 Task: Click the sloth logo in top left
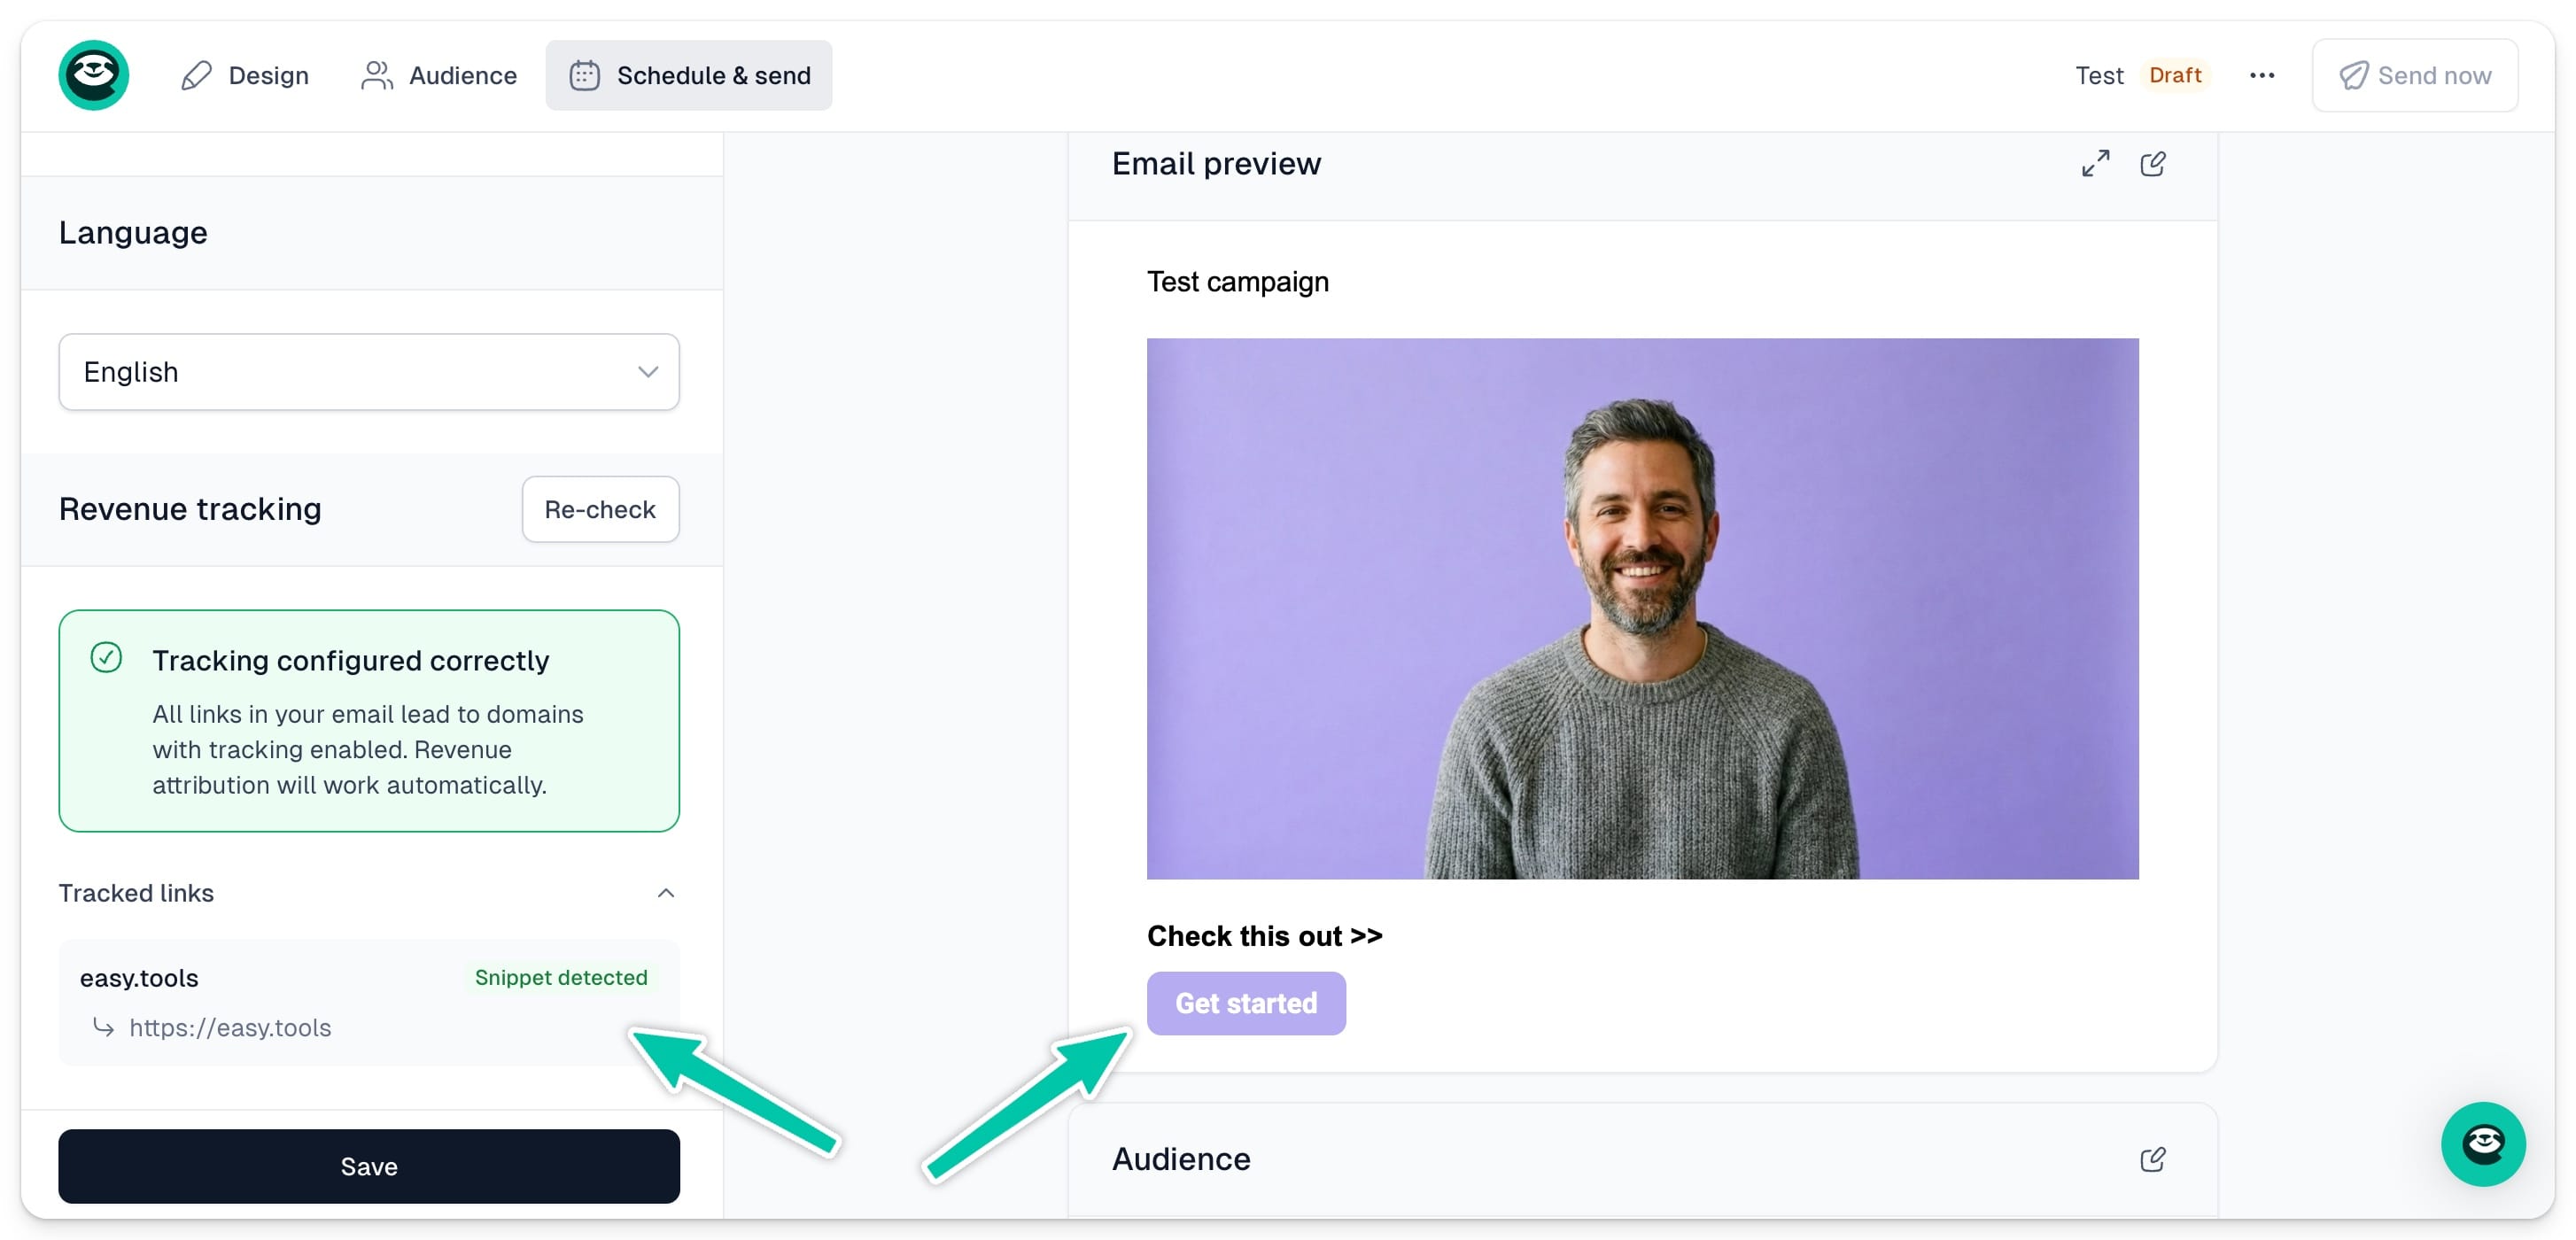click(x=93, y=75)
